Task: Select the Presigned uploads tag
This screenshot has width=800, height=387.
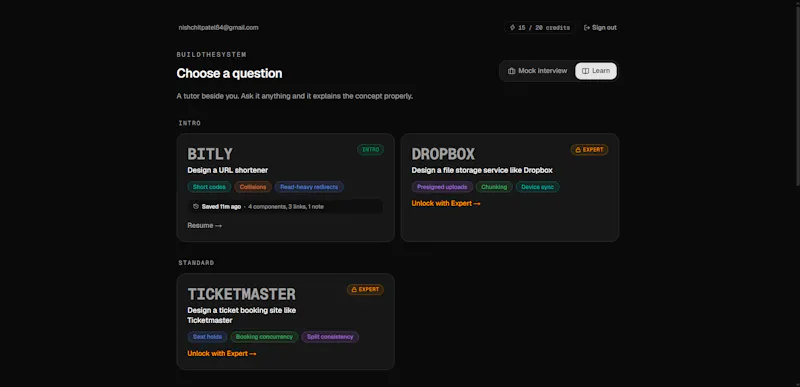Action: coord(442,187)
